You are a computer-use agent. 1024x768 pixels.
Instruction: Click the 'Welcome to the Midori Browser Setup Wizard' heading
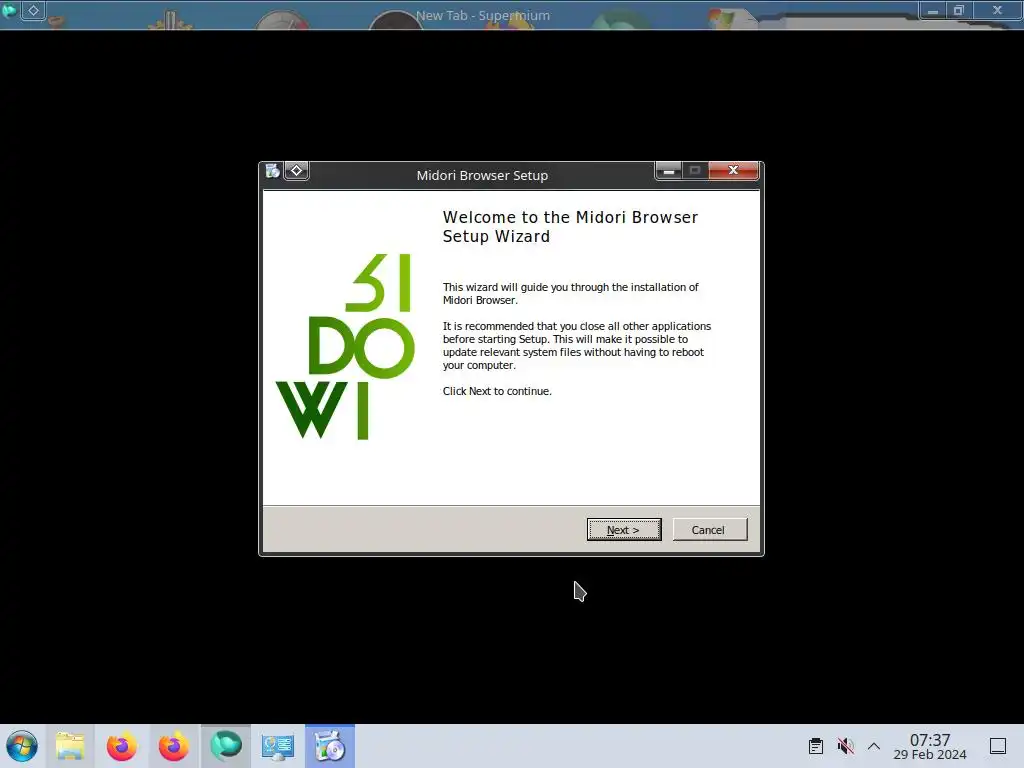pos(570,227)
